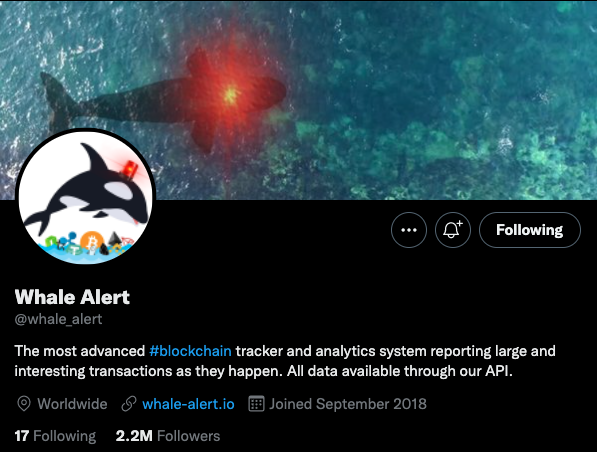
Task: Click the link chain icon
Action: pyautogui.click(x=129, y=404)
